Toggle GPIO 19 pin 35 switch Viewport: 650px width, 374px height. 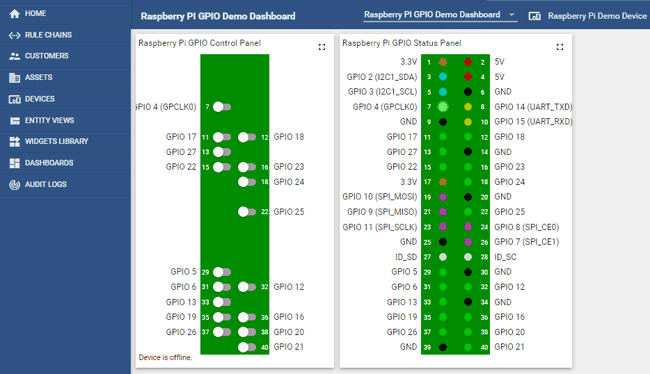point(222,317)
